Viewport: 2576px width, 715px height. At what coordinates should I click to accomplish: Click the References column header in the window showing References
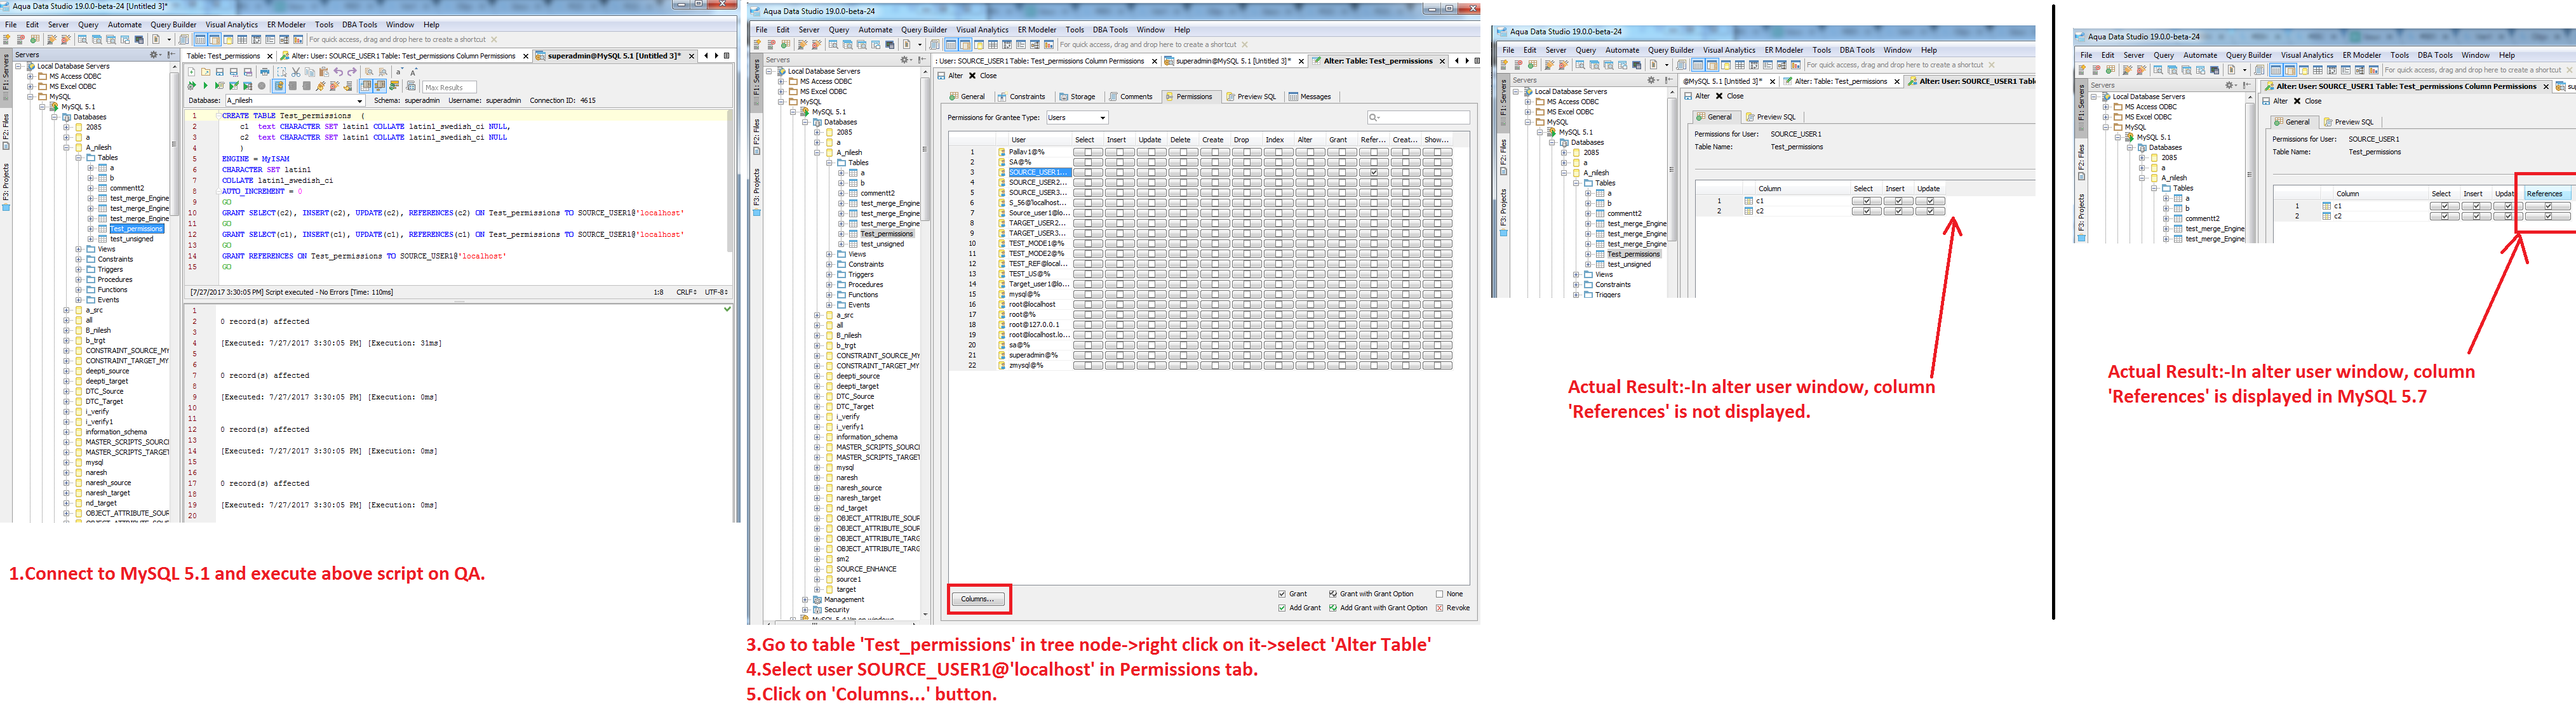coord(2548,193)
